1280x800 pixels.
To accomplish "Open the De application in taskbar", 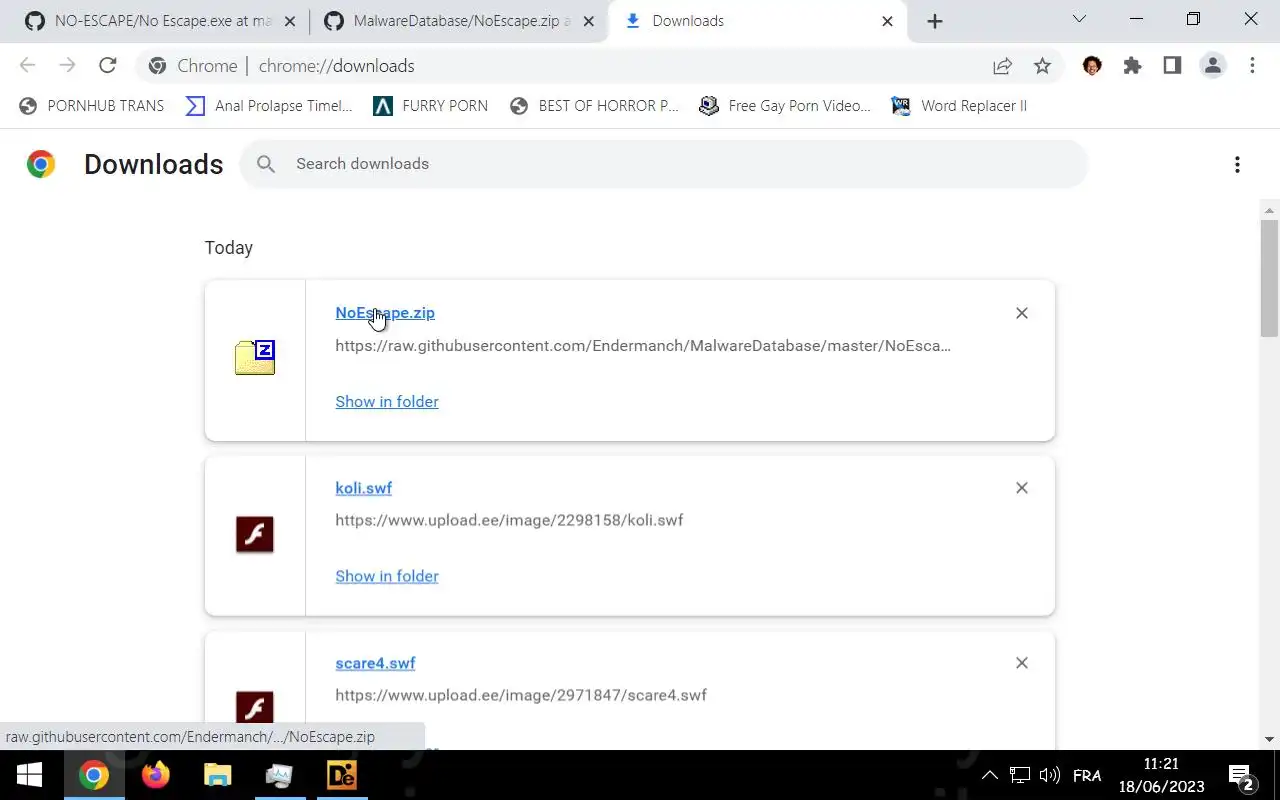I will tap(342, 775).
